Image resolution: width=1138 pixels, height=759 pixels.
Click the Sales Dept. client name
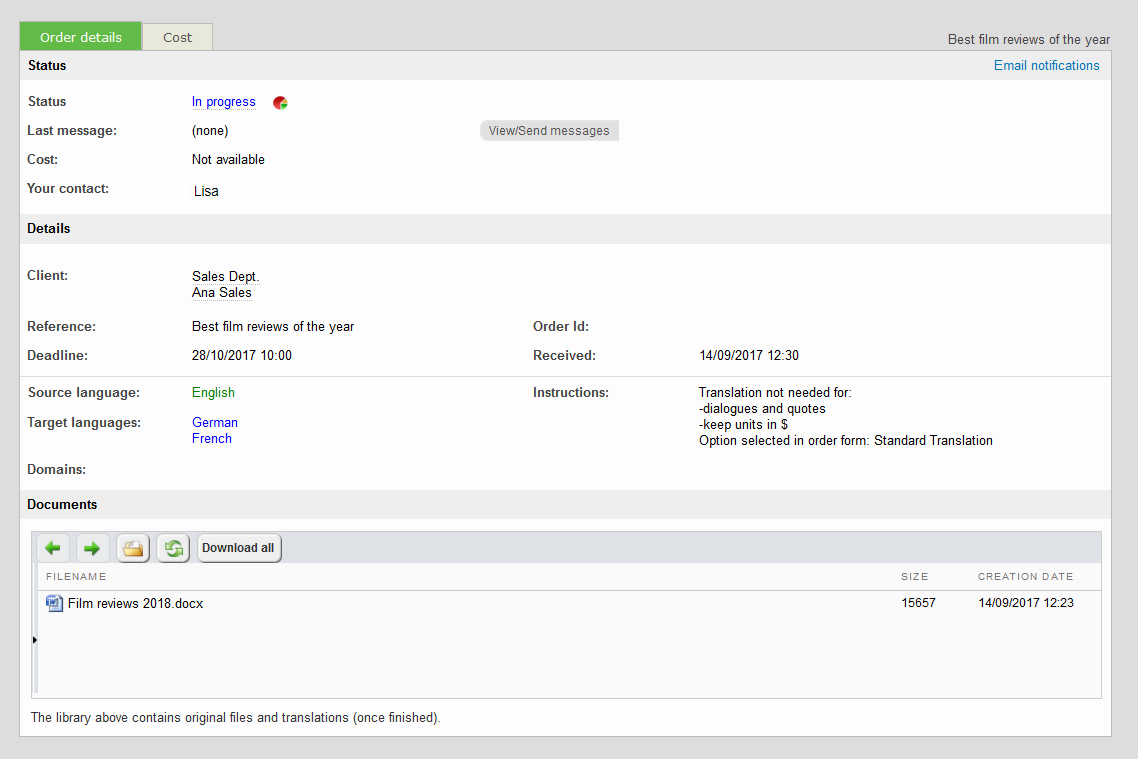pyautogui.click(x=225, y=277)
